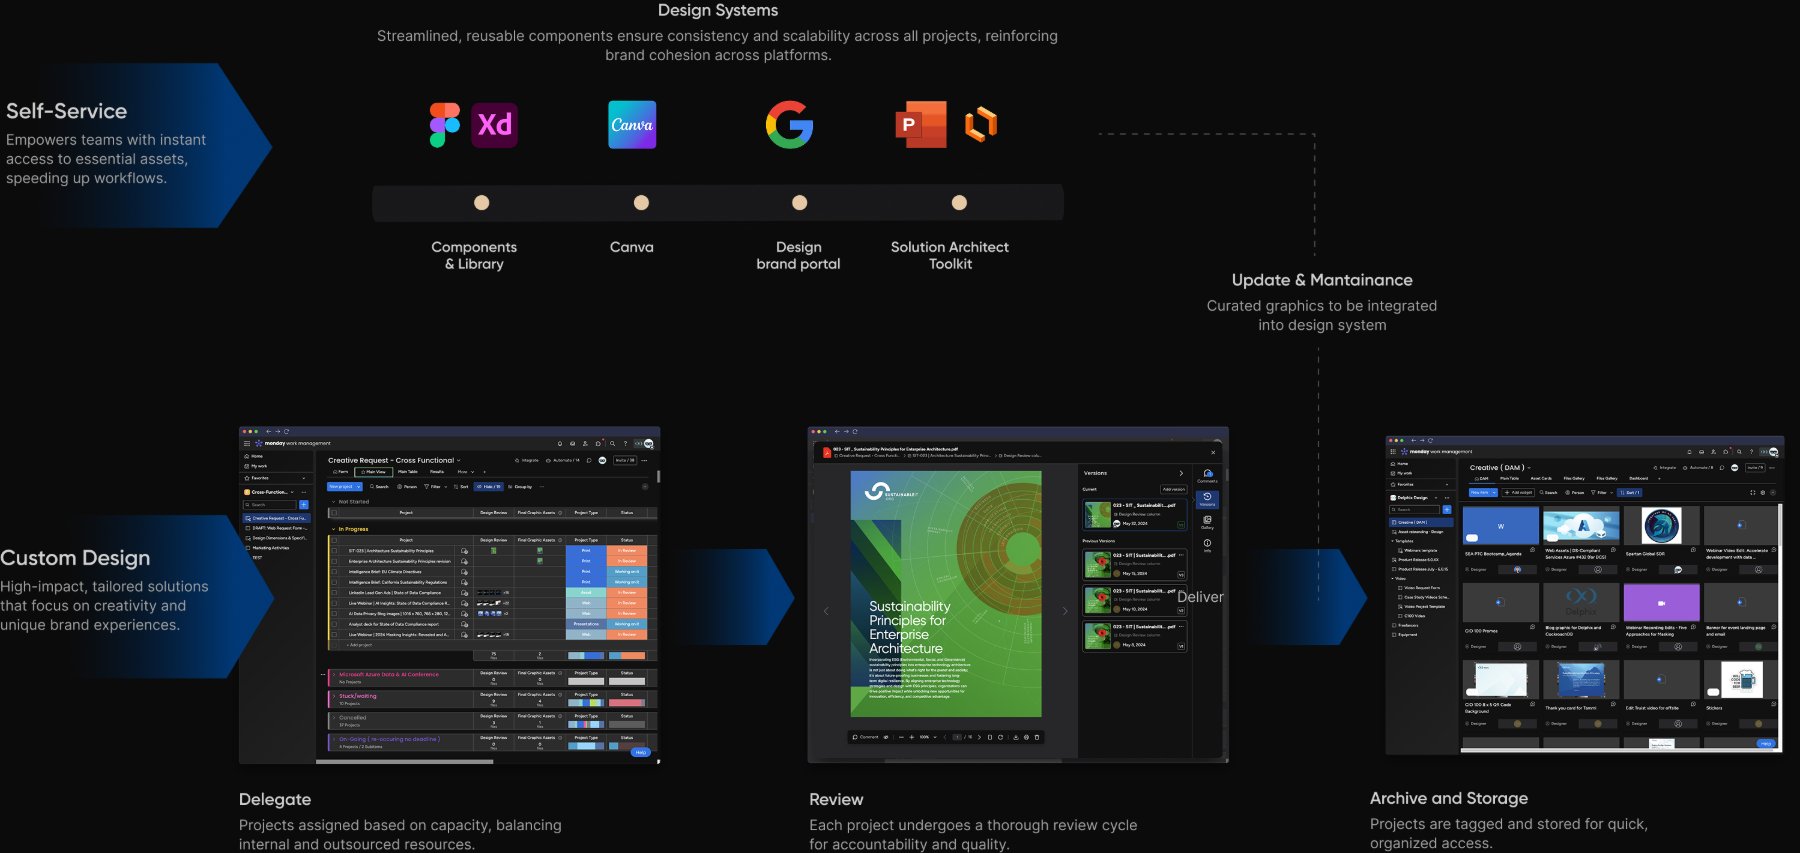Open Info icon in Review window
1800x853 pixels.
1207,545
